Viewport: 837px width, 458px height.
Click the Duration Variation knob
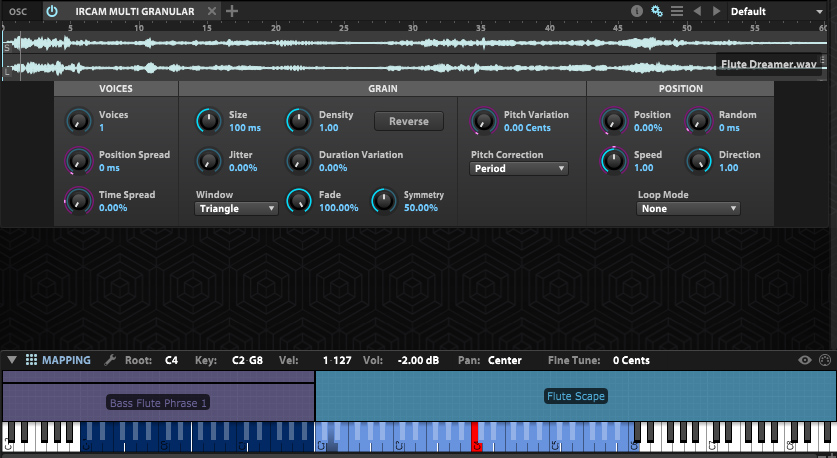299,161
